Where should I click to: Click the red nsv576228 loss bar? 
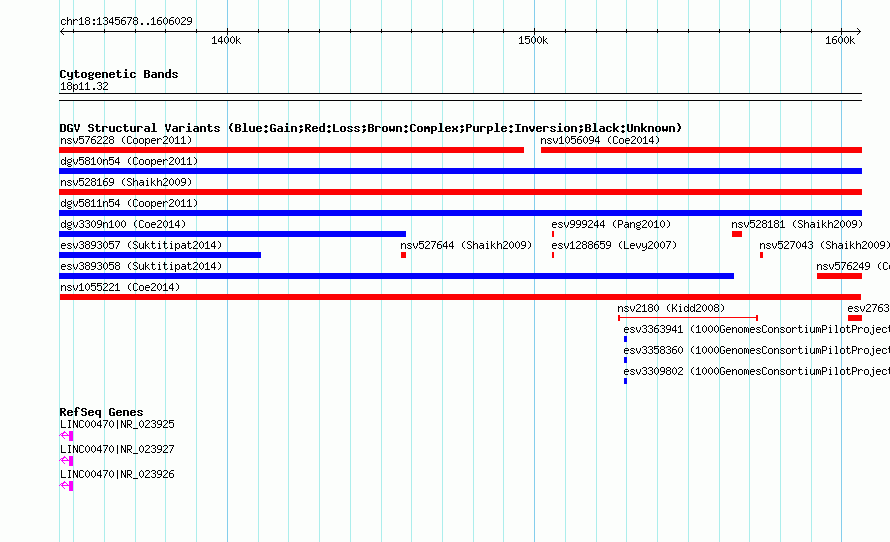point(292,150)
